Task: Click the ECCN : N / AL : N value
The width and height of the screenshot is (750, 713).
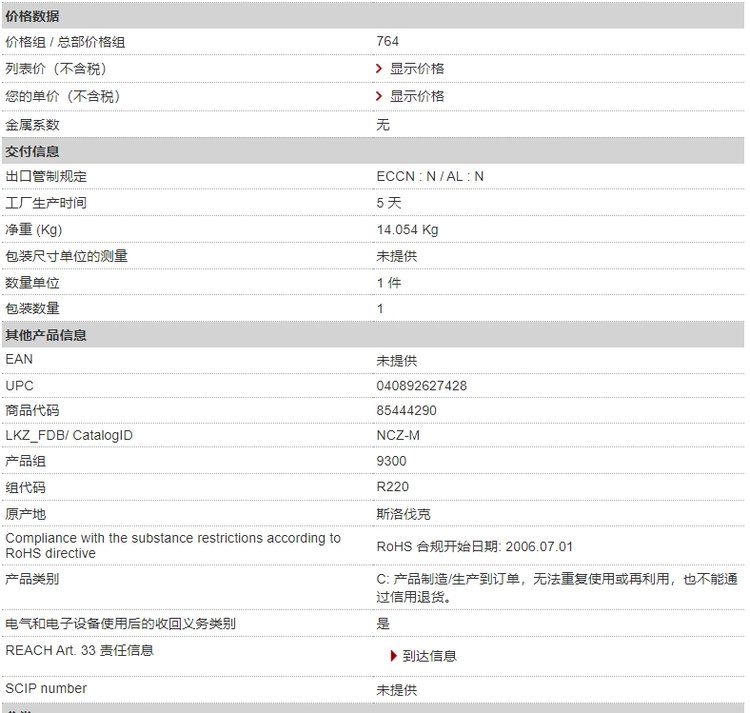Action: (x=430, y=176)
